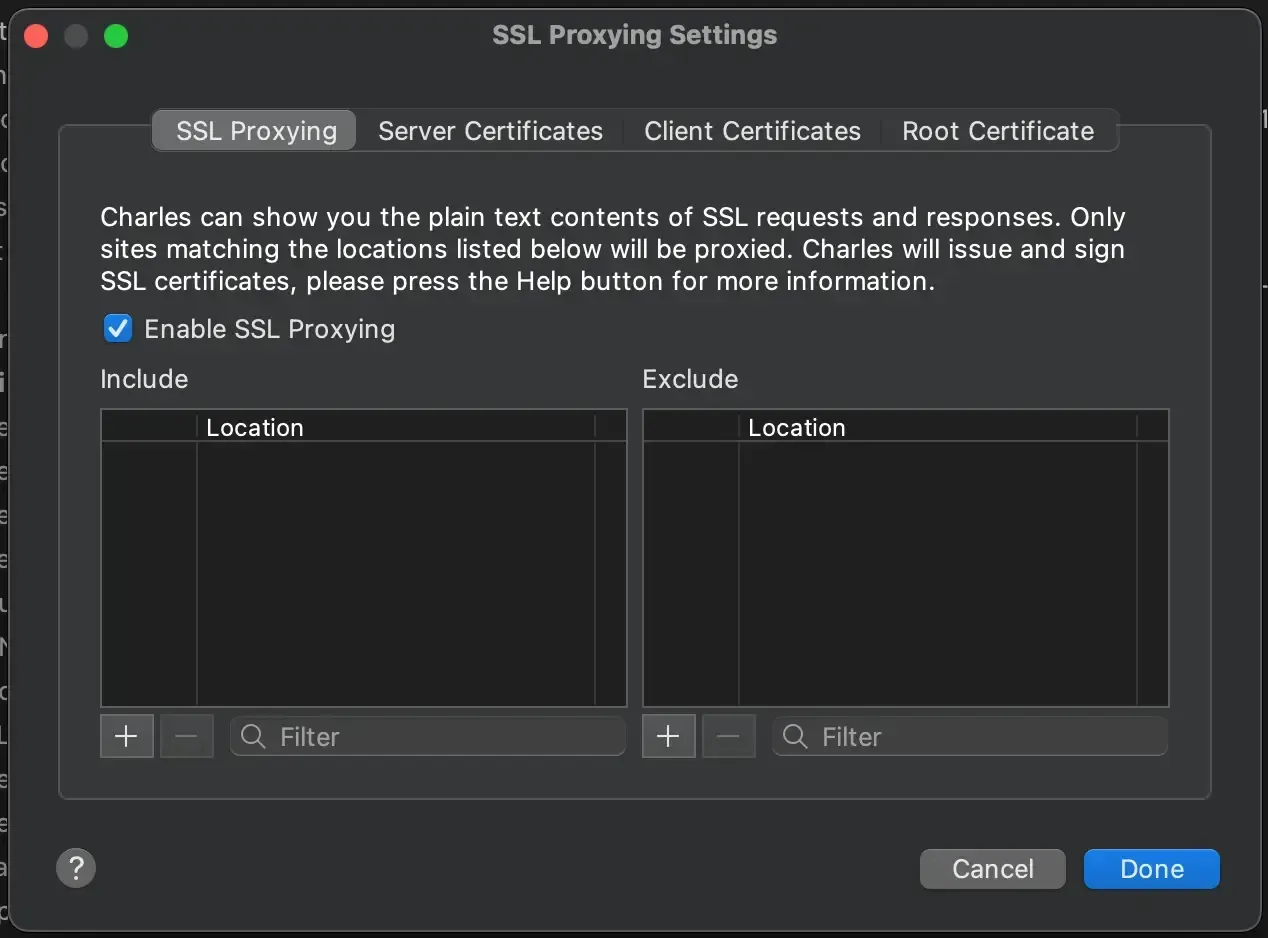Click the magnifying glass in Include filter field
The height and width of the screenshot is (938, 1268).
(x=254, y=736)
